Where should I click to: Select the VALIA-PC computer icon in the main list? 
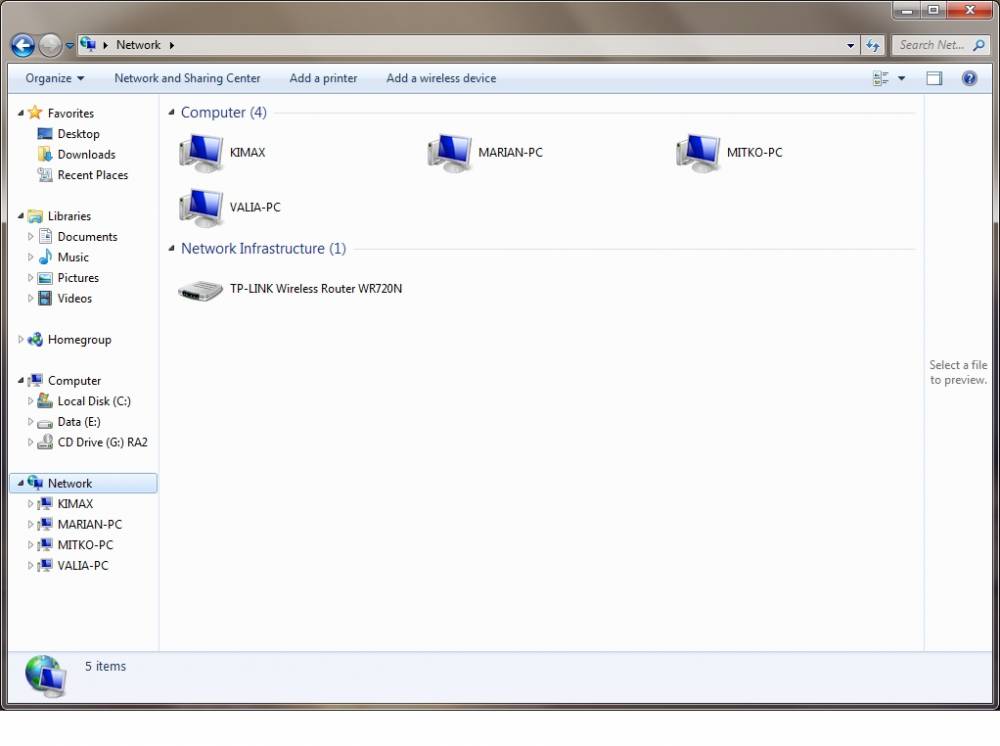tap(201, 208)
